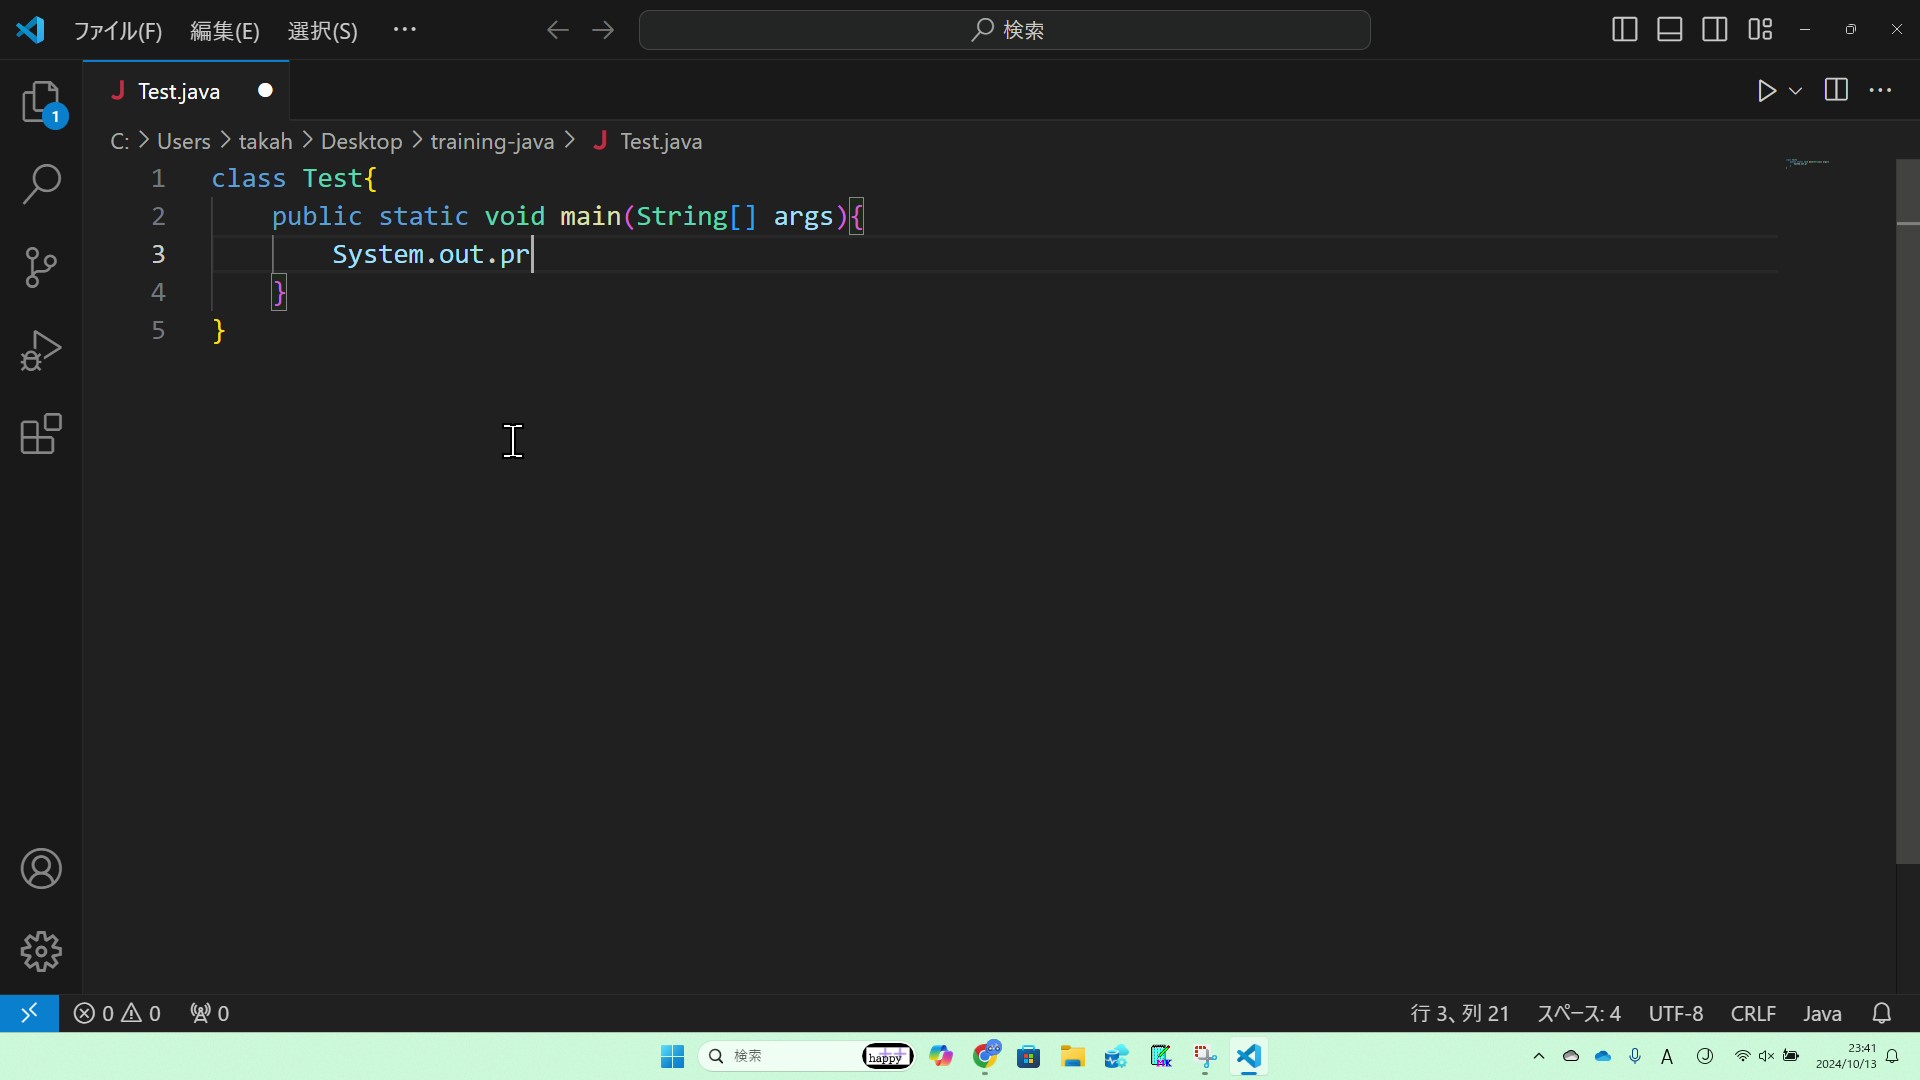Image resolution: width=1920 pixels, height=1080 pixels.
Task: Expand the hidden menus ellipsis
Action: (405, 30)
